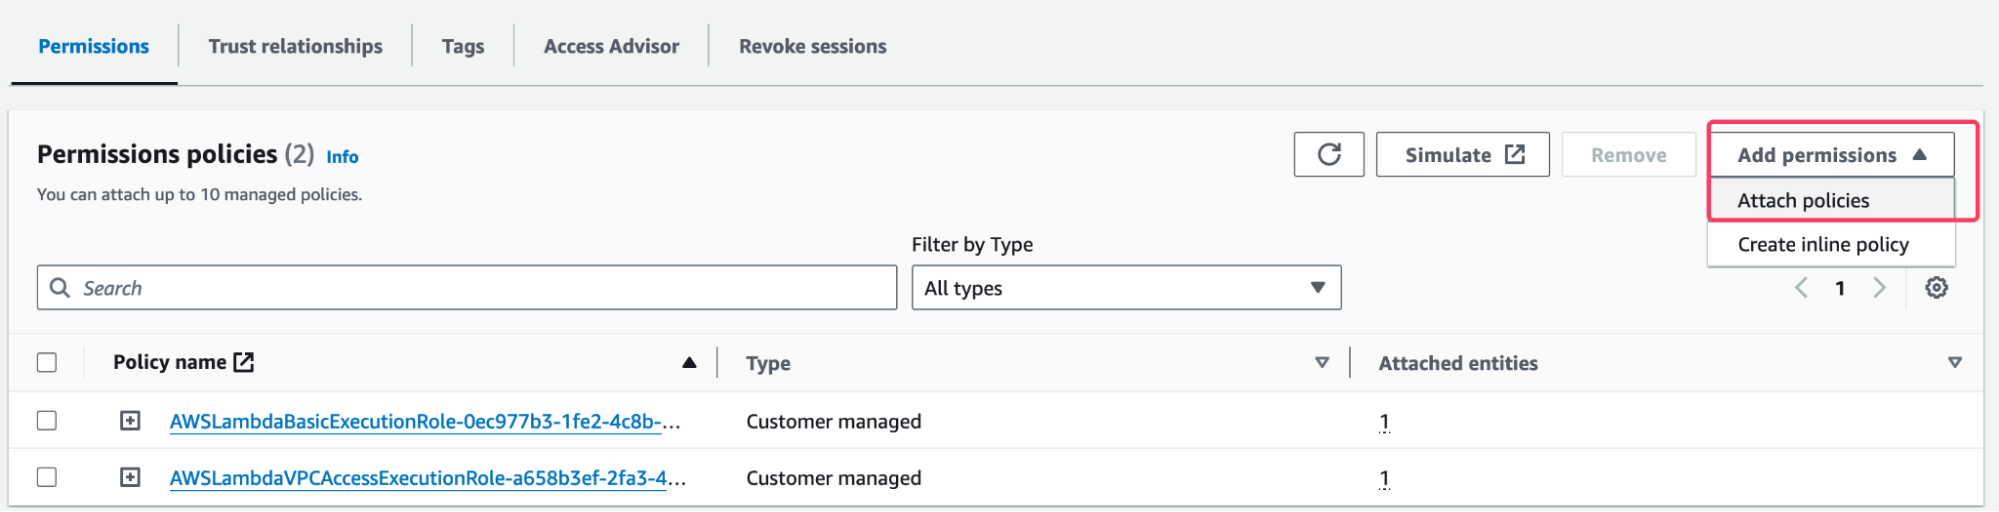Click the policy Search field
Image resolution: width=1999 pixels, height=512 pixels.
pyautogui.click(x=467, y=288)
